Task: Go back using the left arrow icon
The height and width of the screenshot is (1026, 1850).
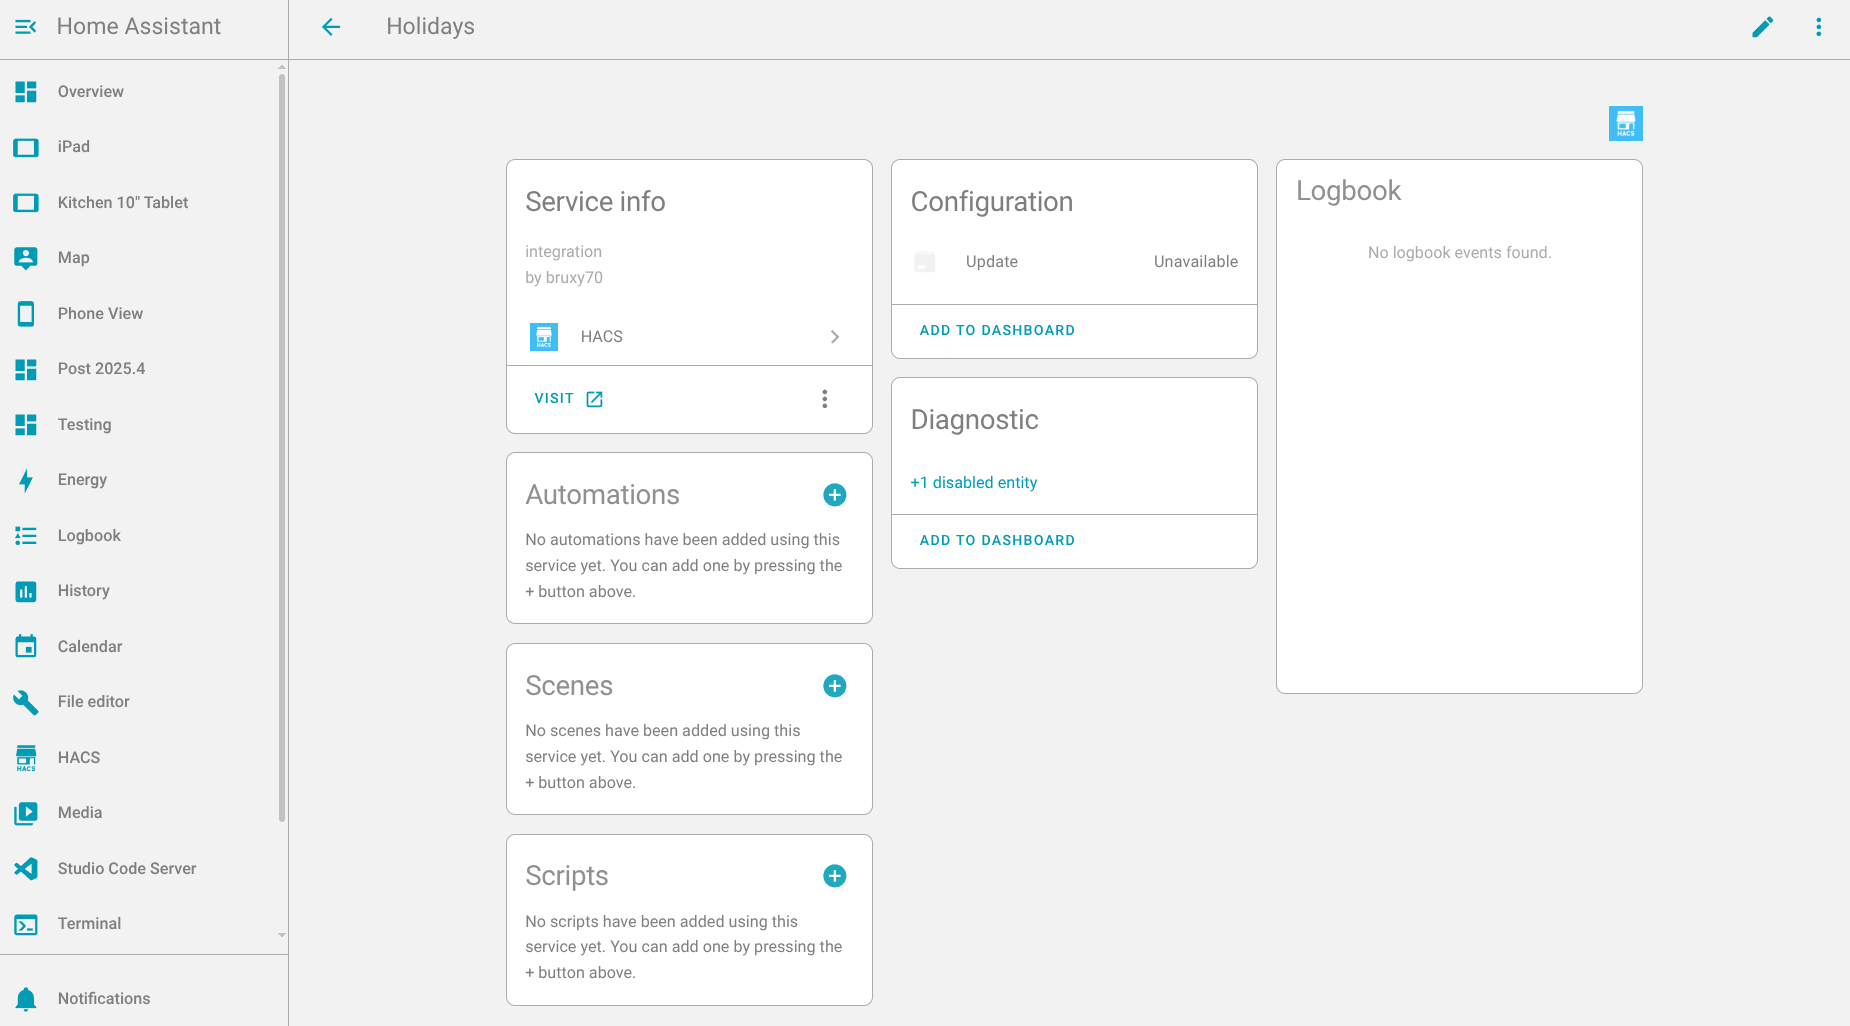Action: click(331, 27)
